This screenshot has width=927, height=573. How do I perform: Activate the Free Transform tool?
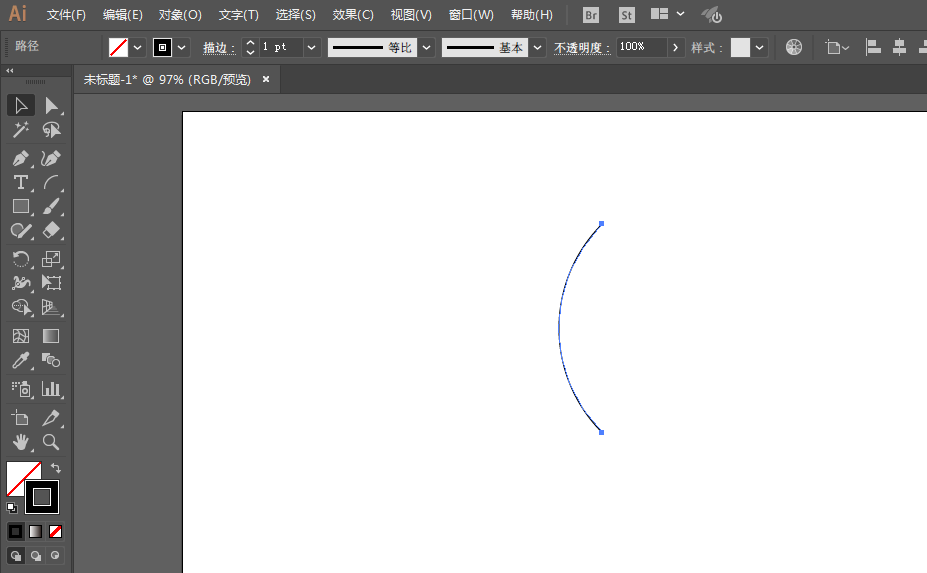pos(51,283)
